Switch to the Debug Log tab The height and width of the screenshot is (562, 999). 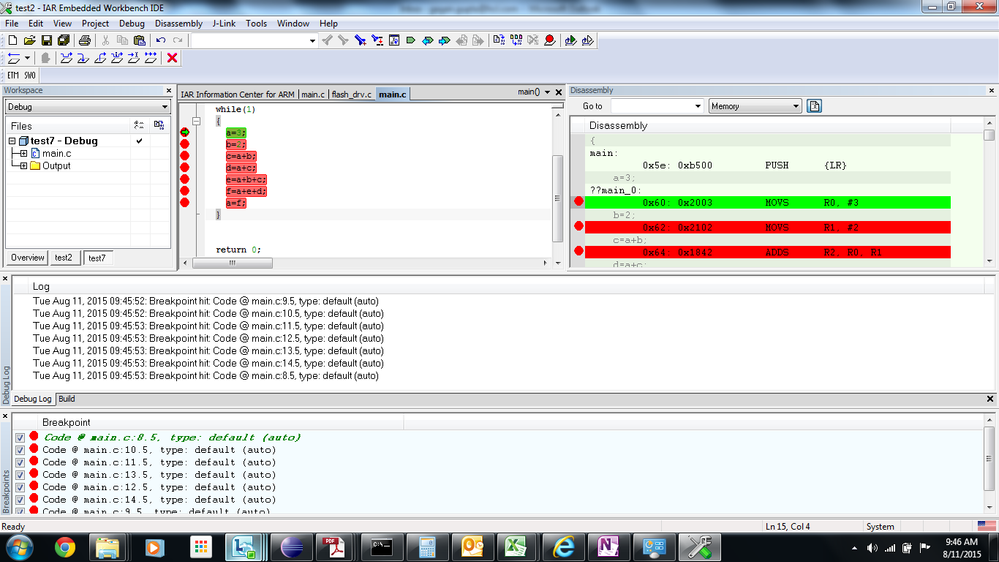(x=32, y=399)
